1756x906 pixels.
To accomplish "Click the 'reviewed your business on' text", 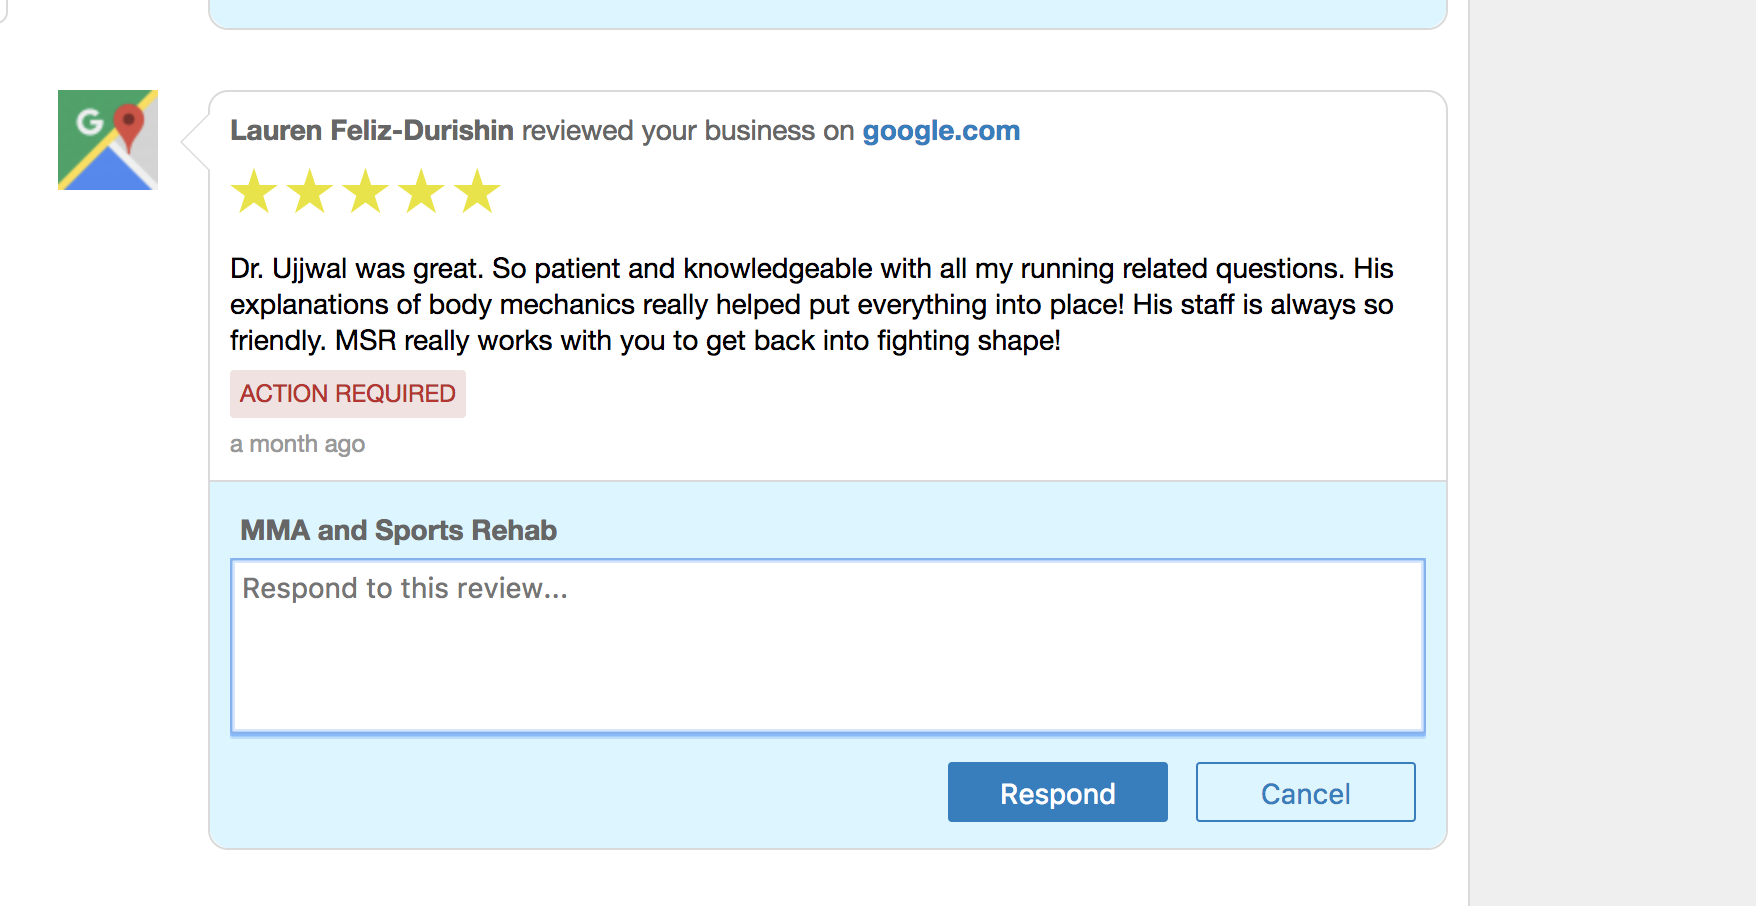I will coord(688,131).
